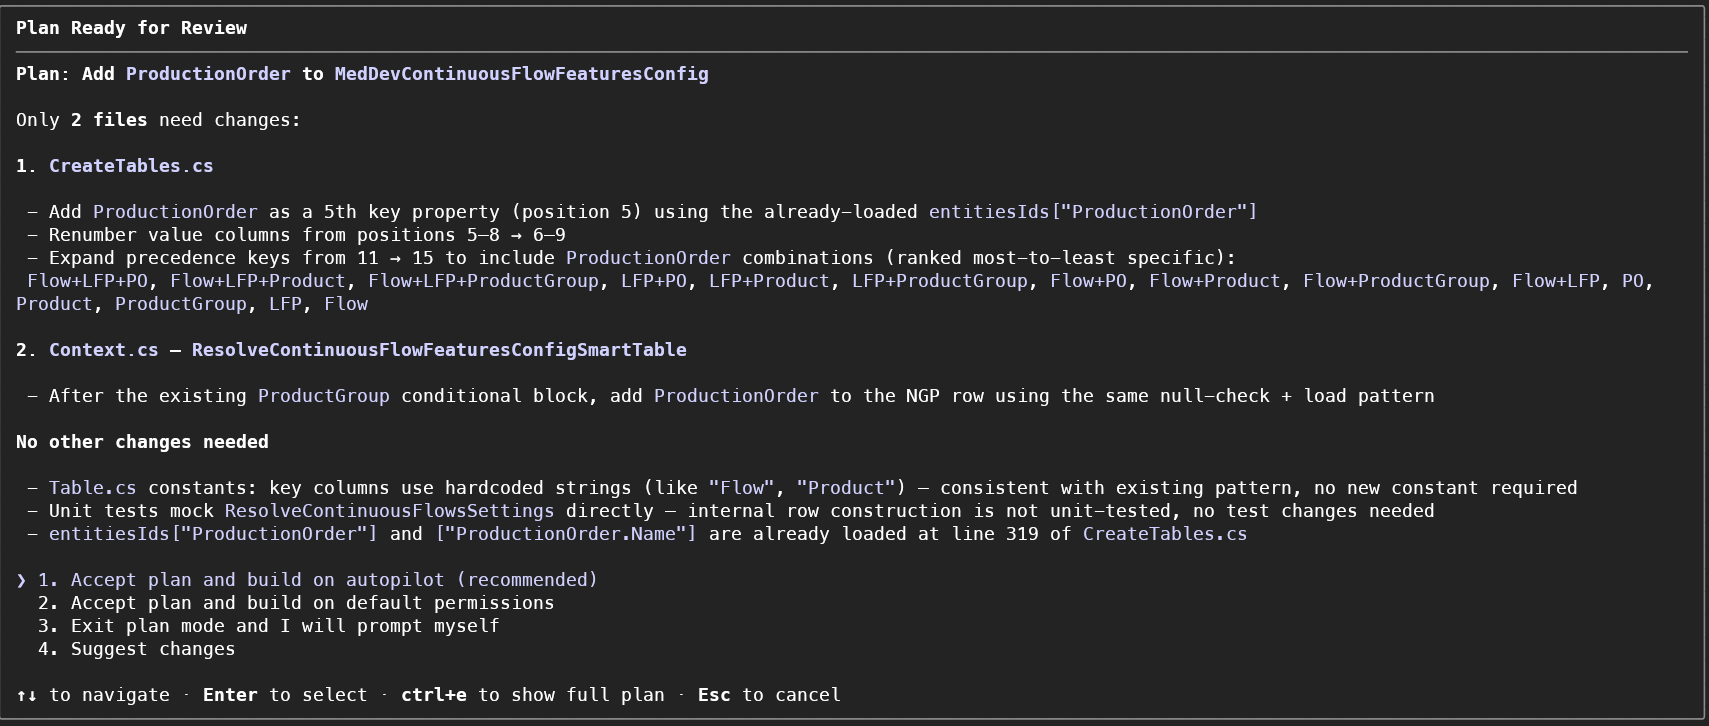Click the Flow+LFP+ProductGroup combination
This screenshot has height=726, width=1709.
click(x=483, y=281)
